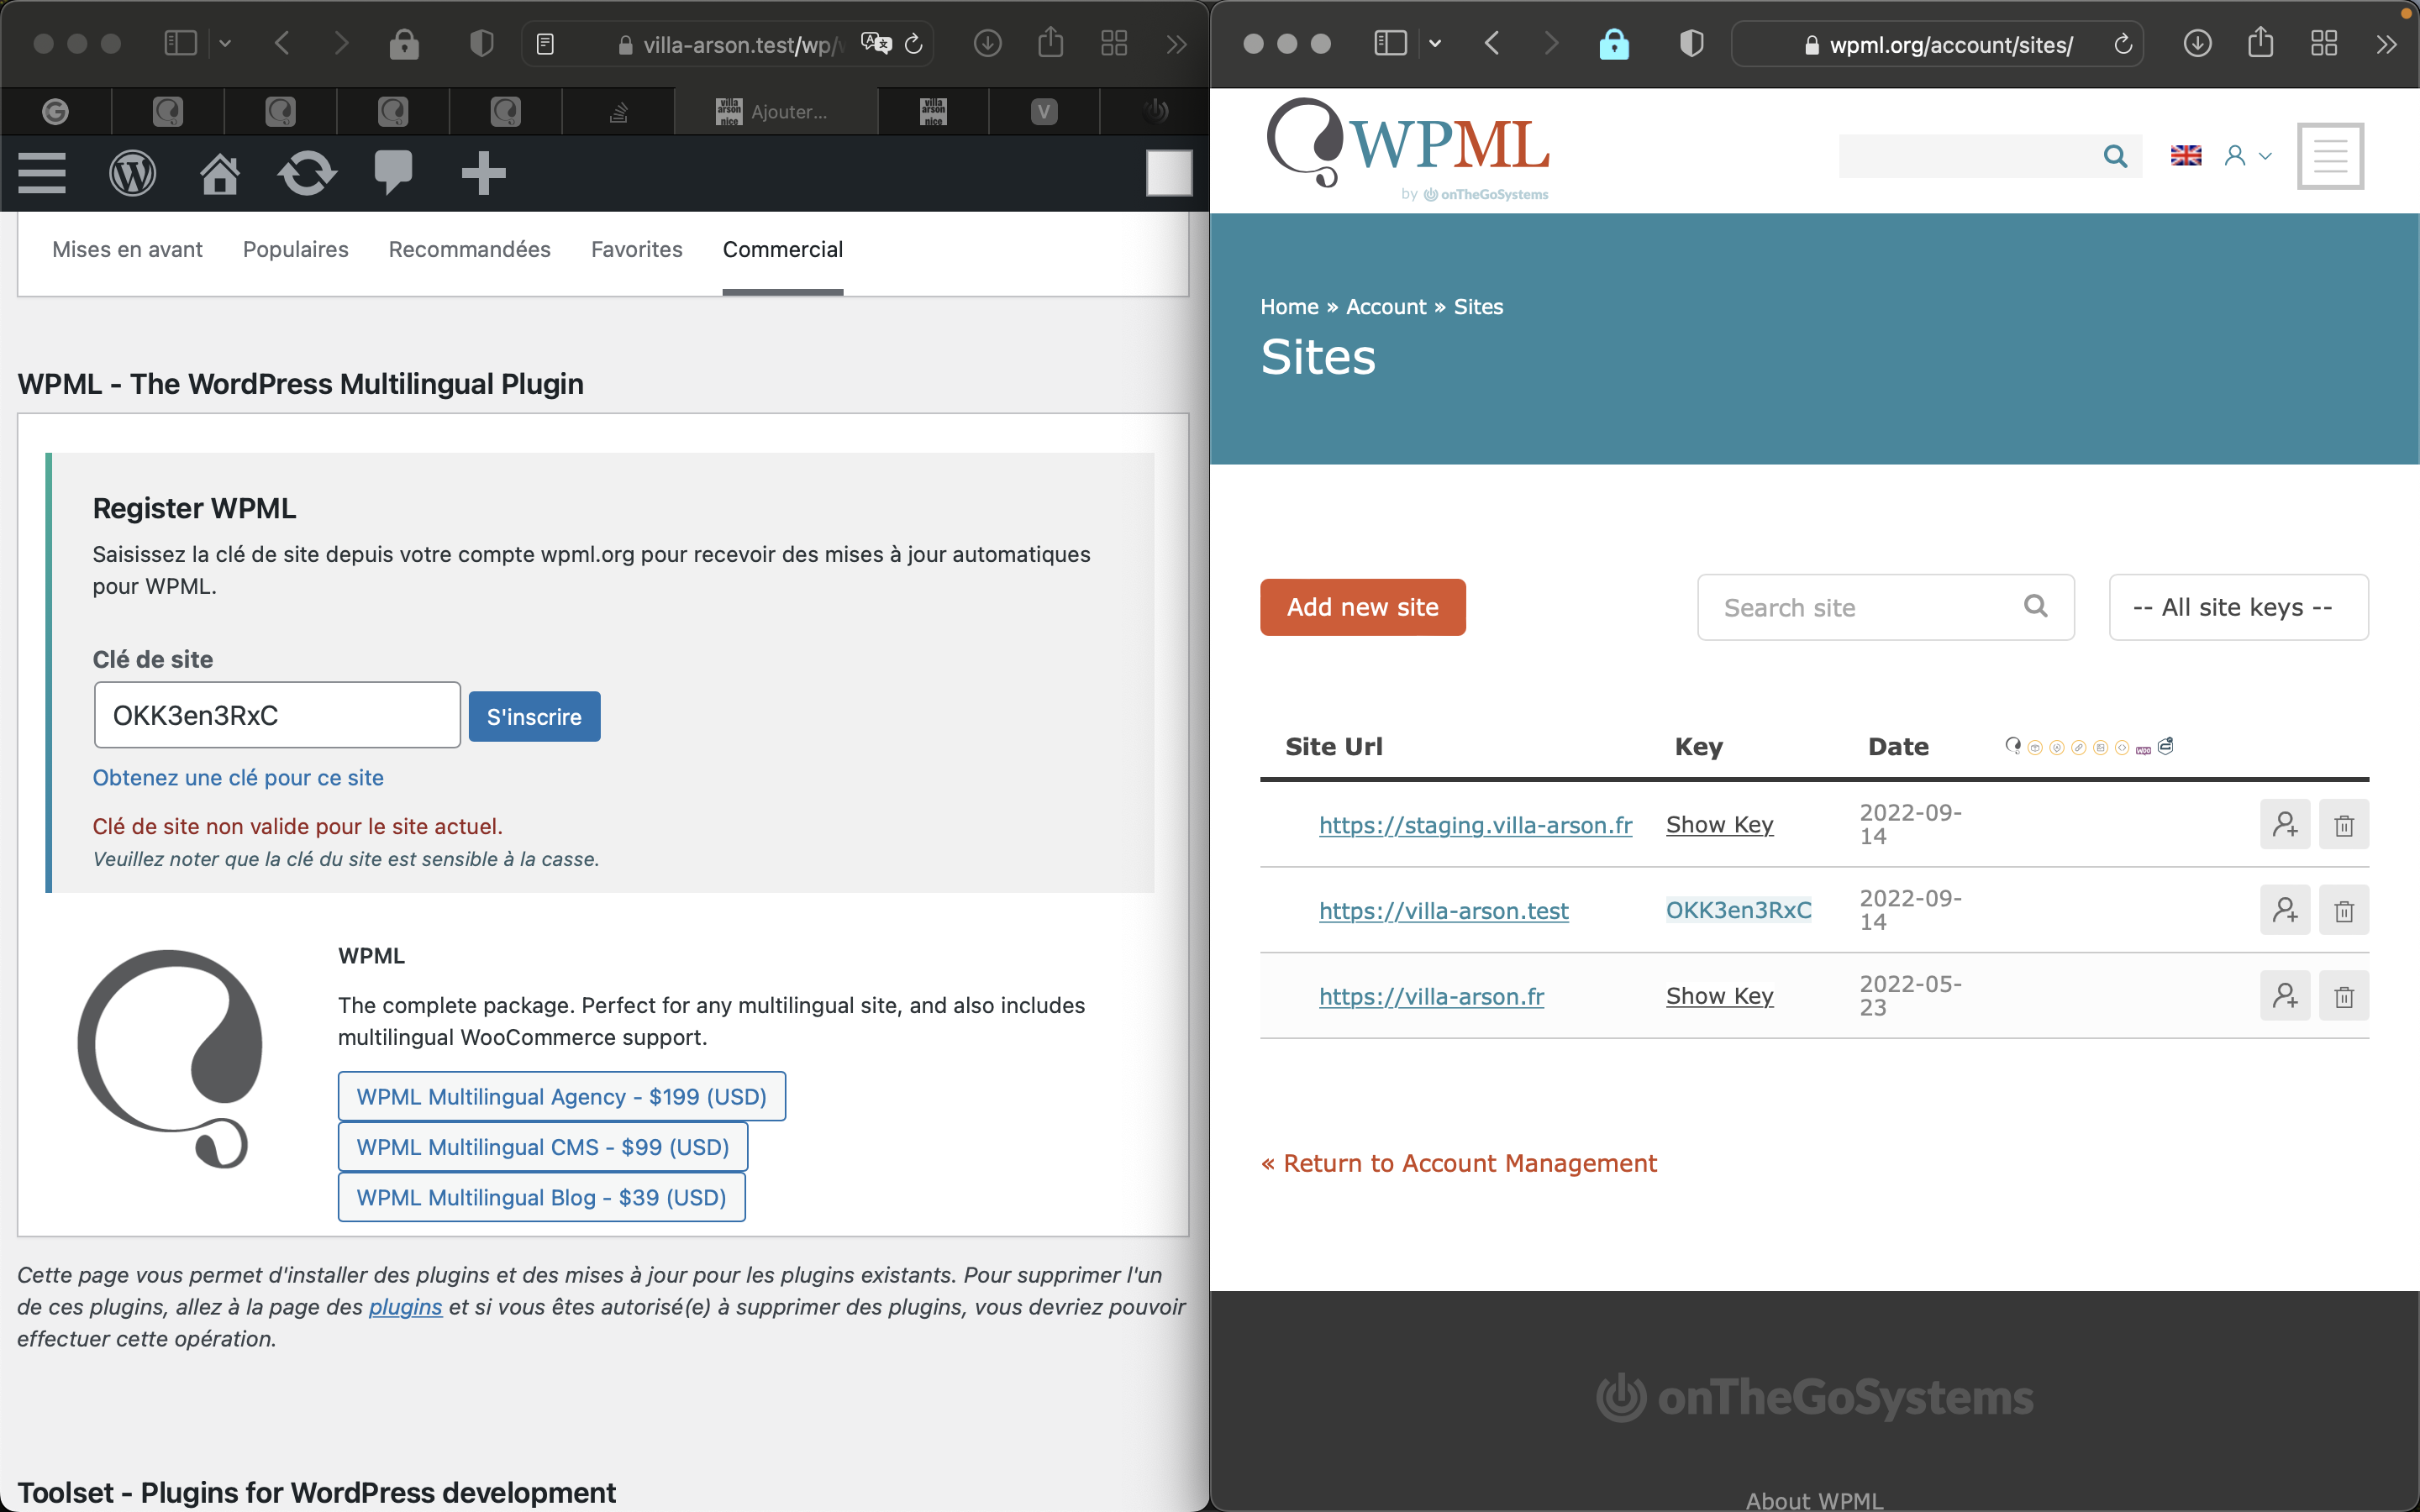Click the WPML logo on wpml.org
This screenshot has width=2420, height=1512.
pos(1408,148)
